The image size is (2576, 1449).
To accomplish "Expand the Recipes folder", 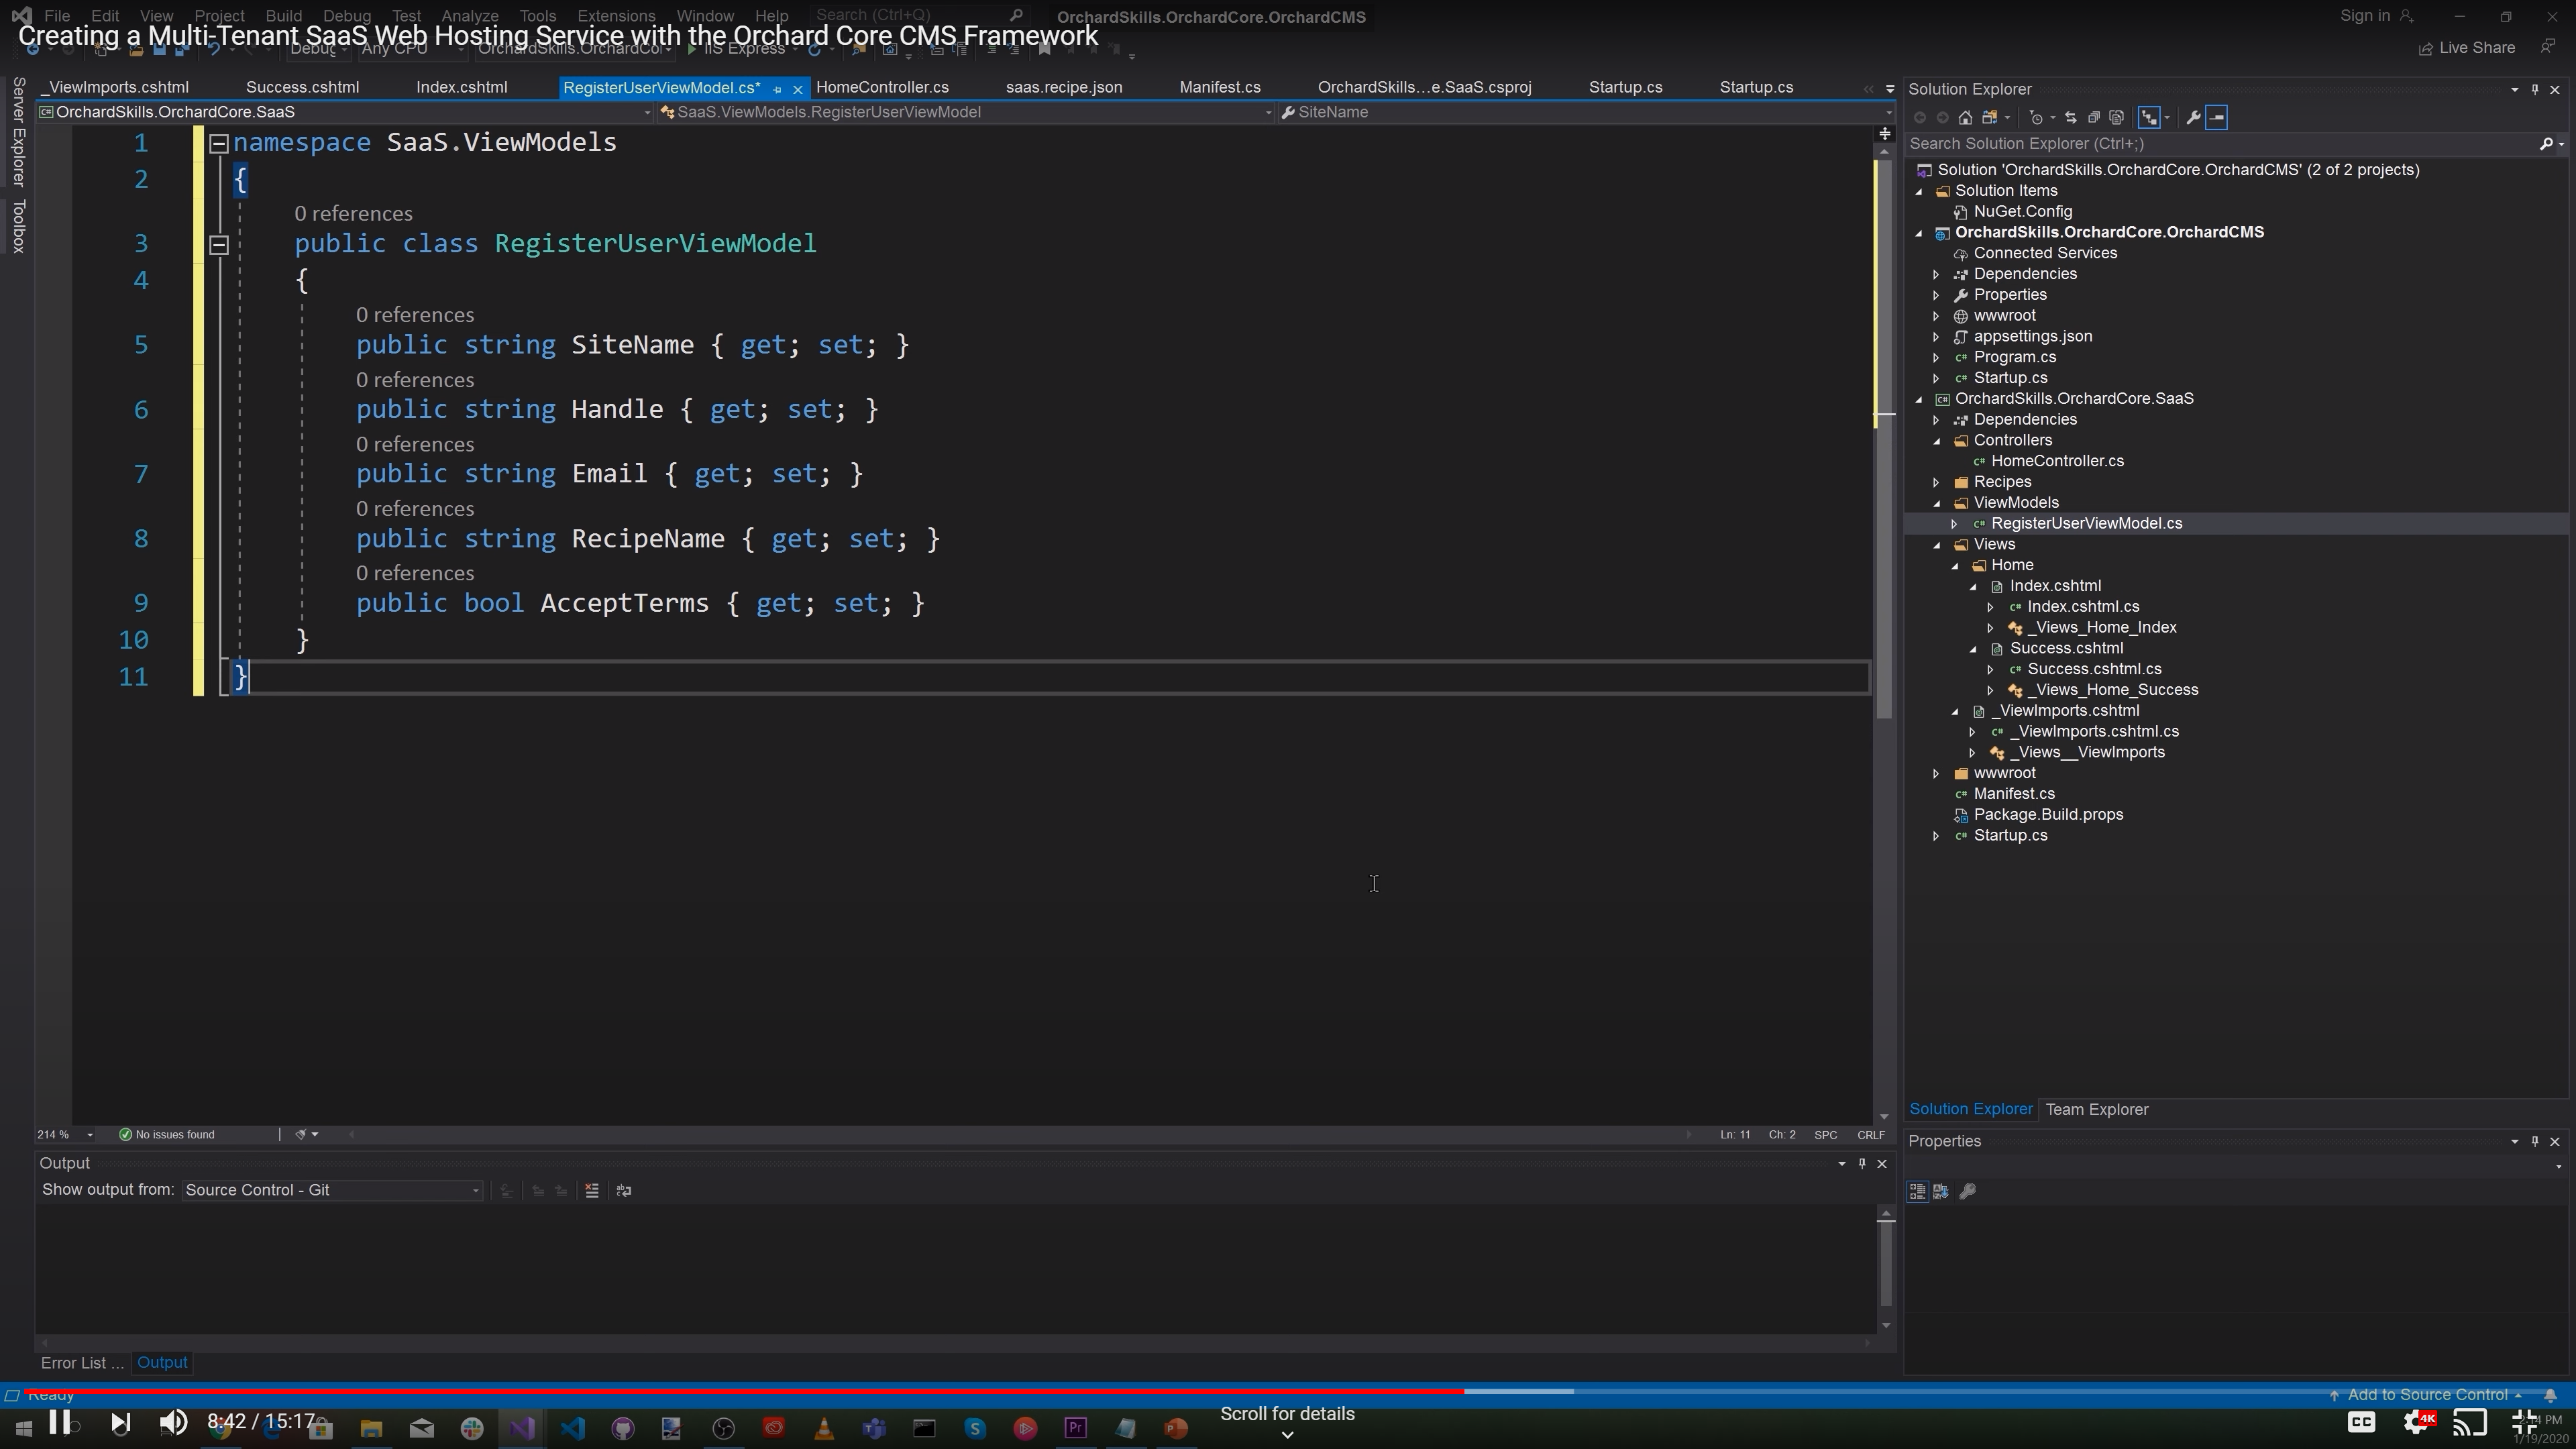I will coord(1936,482).
